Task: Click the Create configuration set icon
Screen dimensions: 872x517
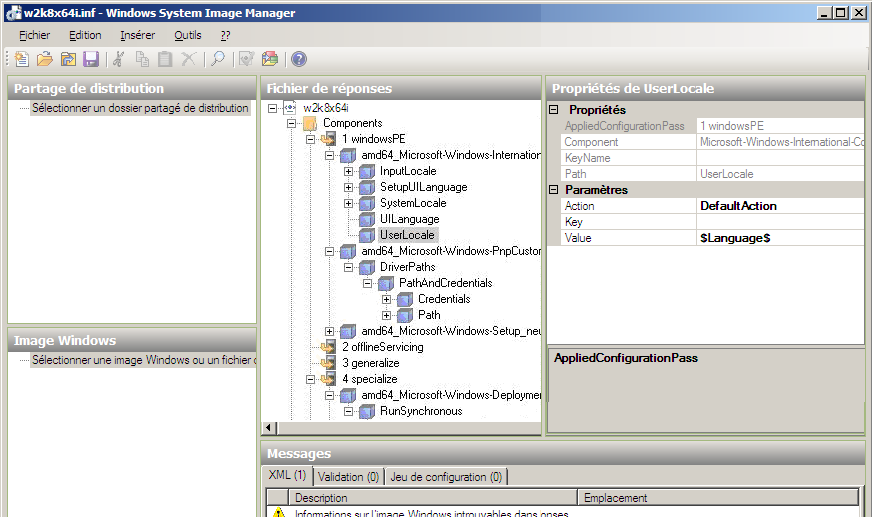Action: click(269, 59)
